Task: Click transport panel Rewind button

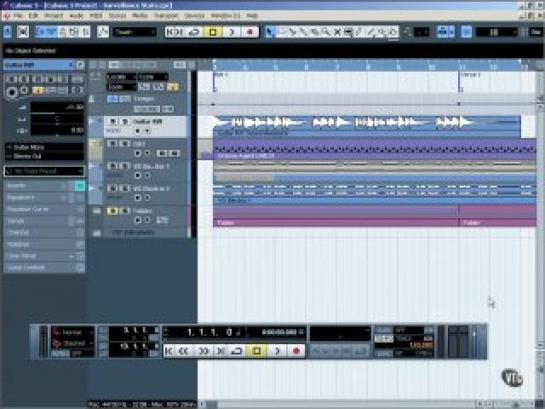Action: click(184, 351)
